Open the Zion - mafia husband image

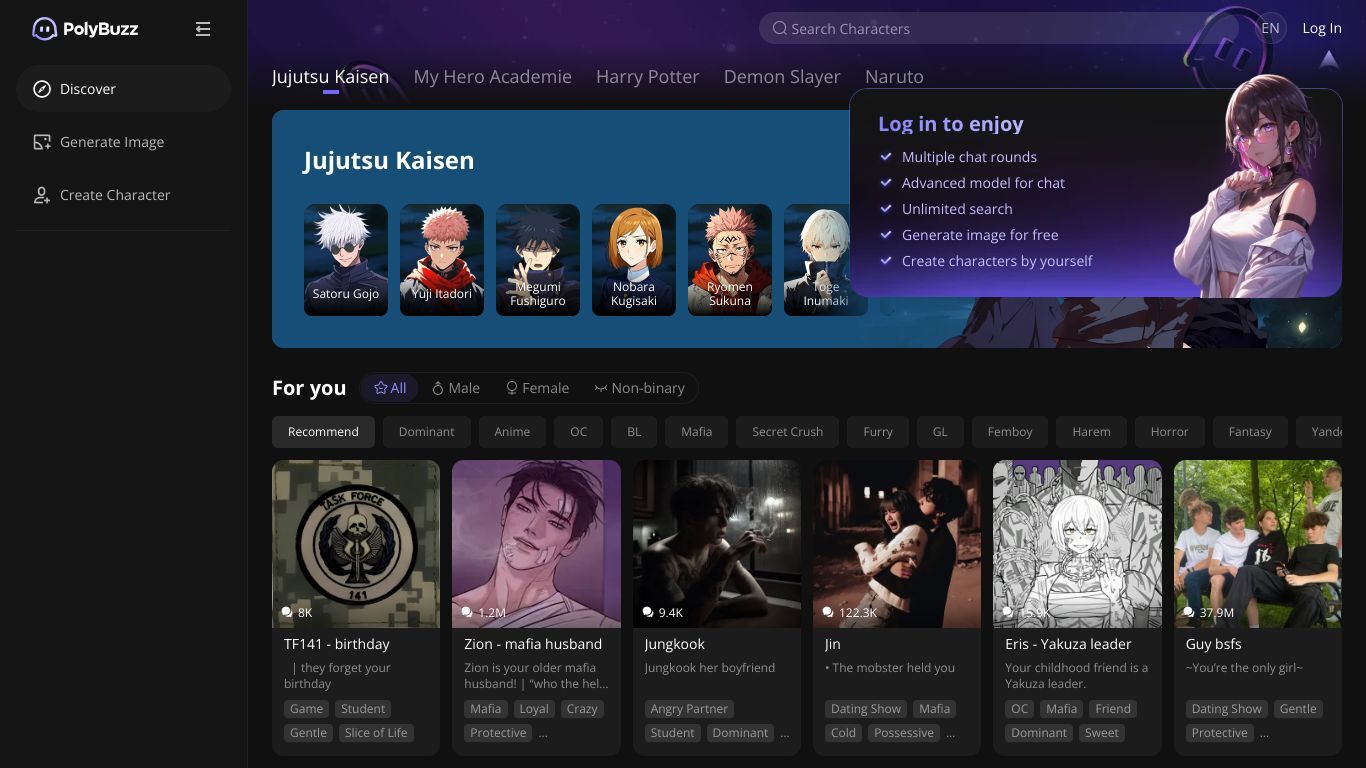click(536, 544)
